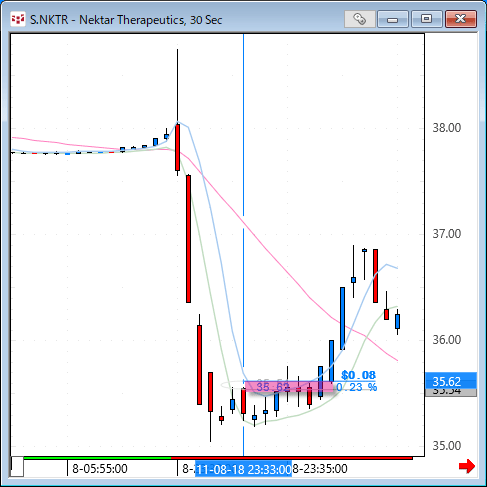The width and height of the screenshot is (487, 487).
Task: Click the CQG chart application icon in title bar
Action: [x=18, y=19]
